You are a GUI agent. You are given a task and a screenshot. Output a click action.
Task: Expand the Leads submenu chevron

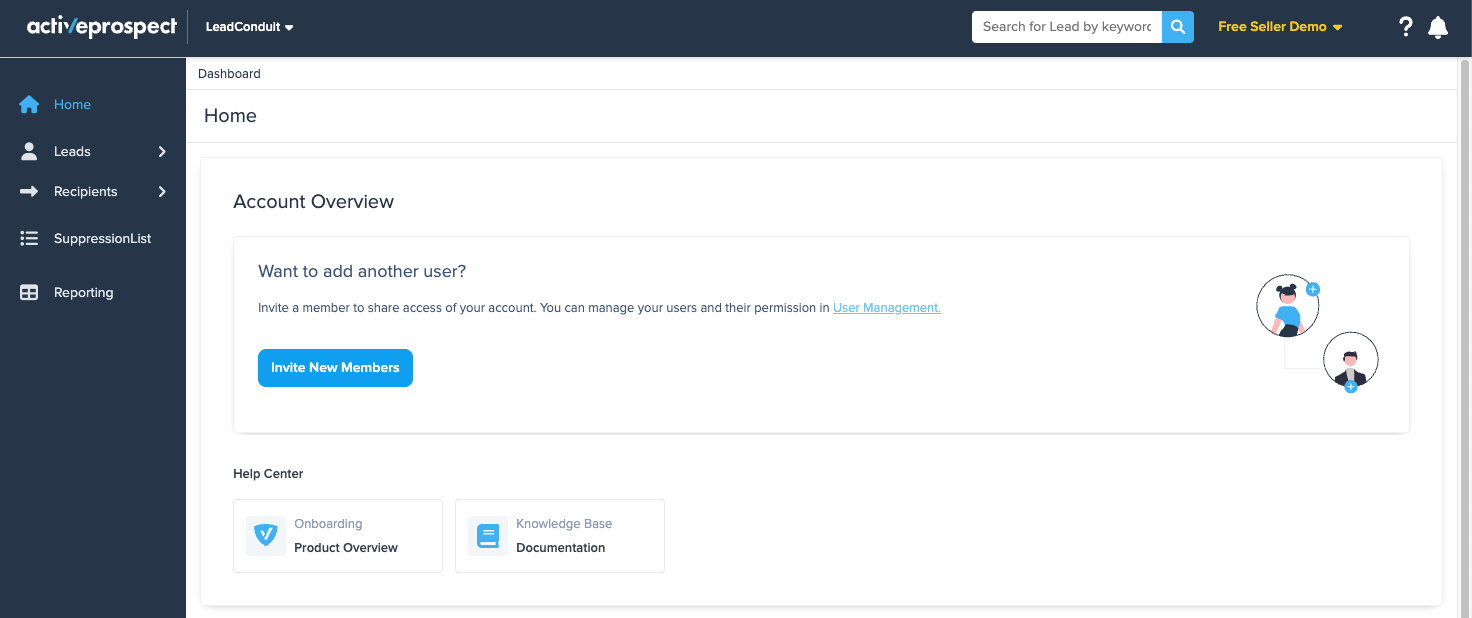162,152
